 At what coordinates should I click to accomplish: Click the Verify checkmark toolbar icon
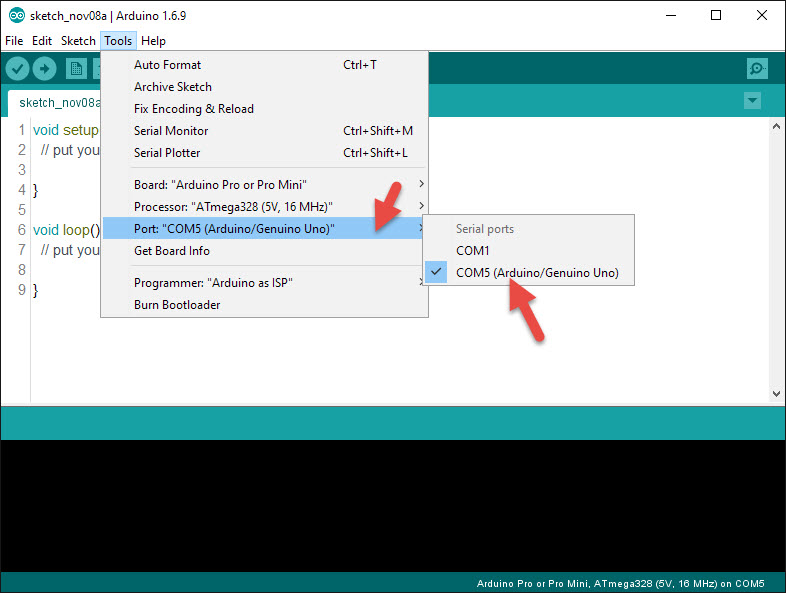(x=17, y=68)
